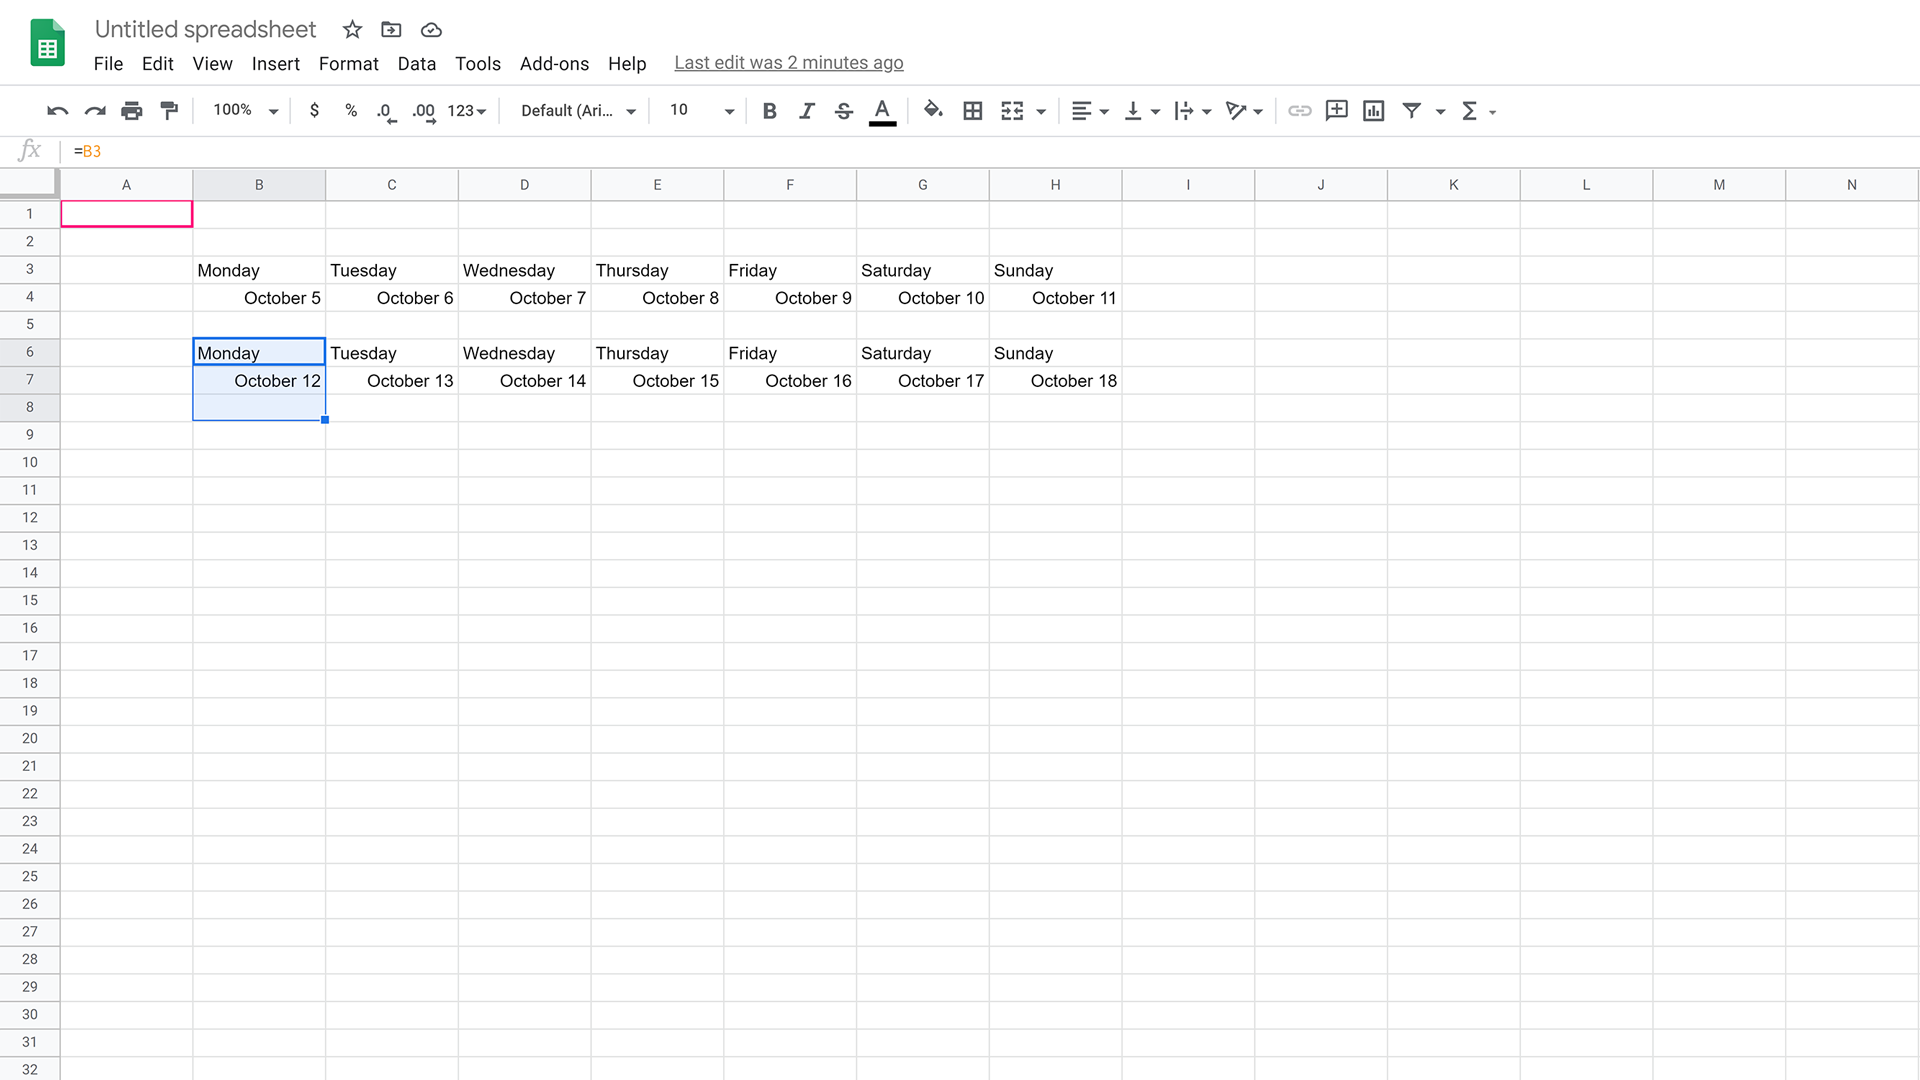This screenshot has width=1920, height=1080.
Task: Toggle italic formatting
Action: coord(806,110)
